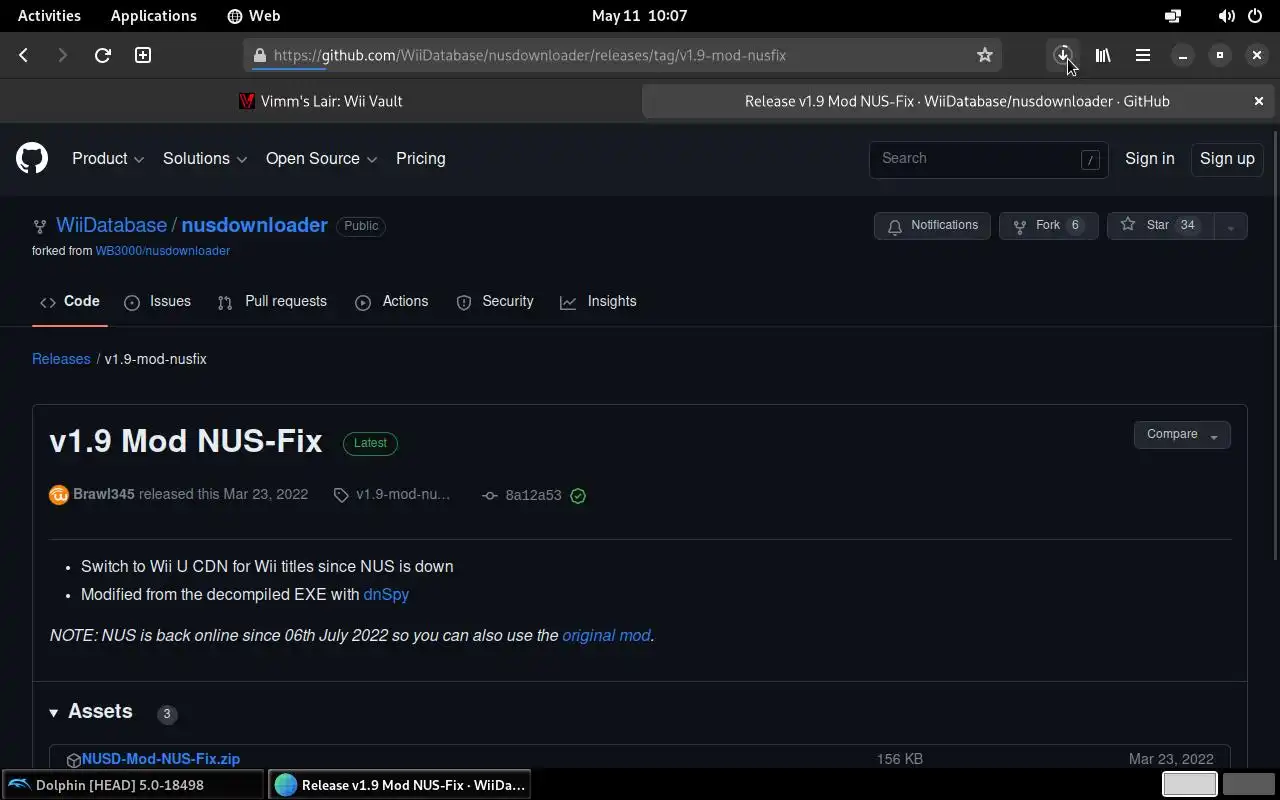Go back with the browser back arrow

(24, 55)
